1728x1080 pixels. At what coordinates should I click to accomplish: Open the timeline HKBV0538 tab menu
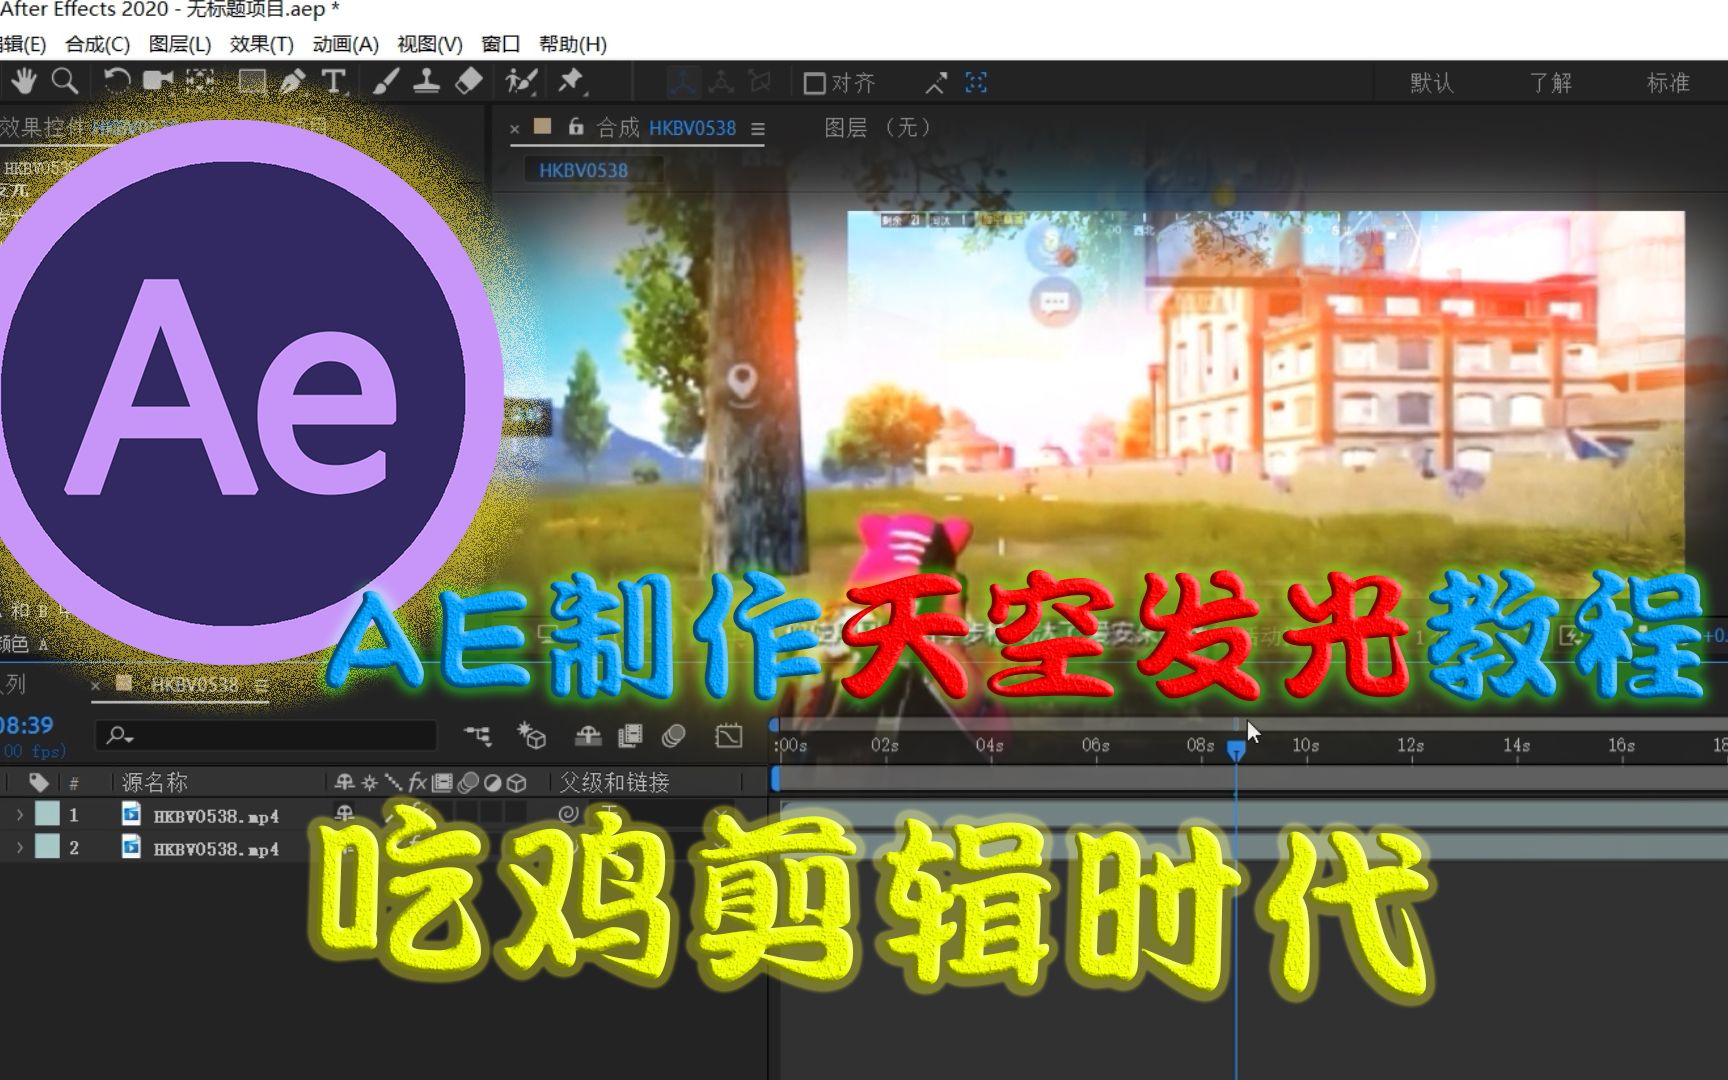click(261, 686)
